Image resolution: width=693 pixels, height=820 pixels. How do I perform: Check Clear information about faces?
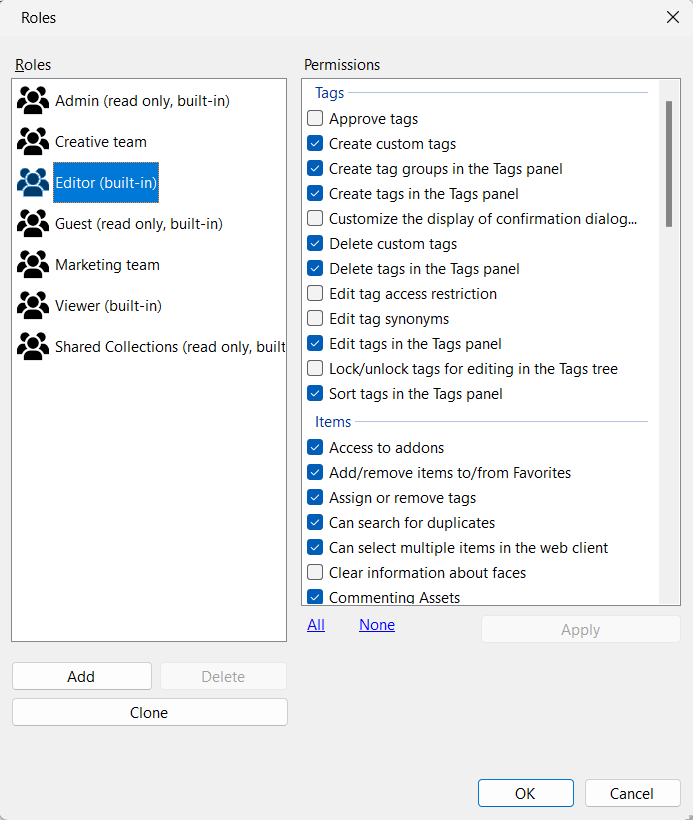[x=316, y=573]
